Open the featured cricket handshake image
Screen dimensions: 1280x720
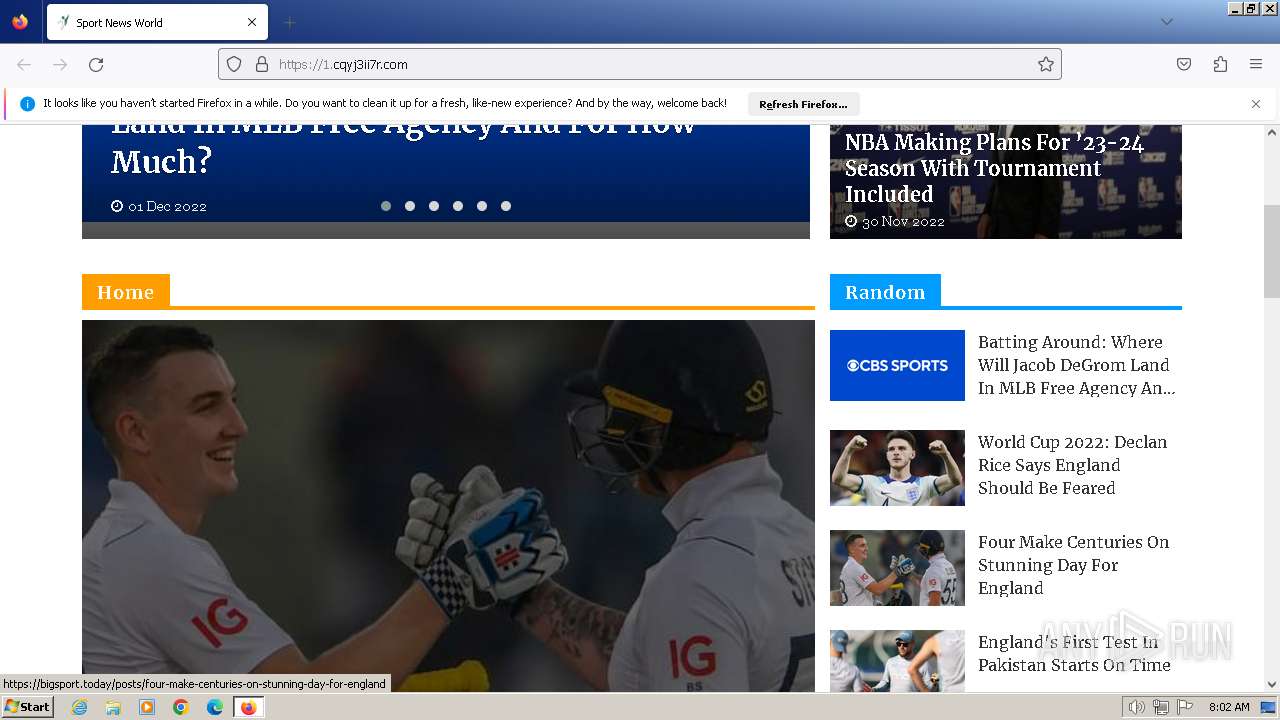pyautogui.click(x=448, y=506)
